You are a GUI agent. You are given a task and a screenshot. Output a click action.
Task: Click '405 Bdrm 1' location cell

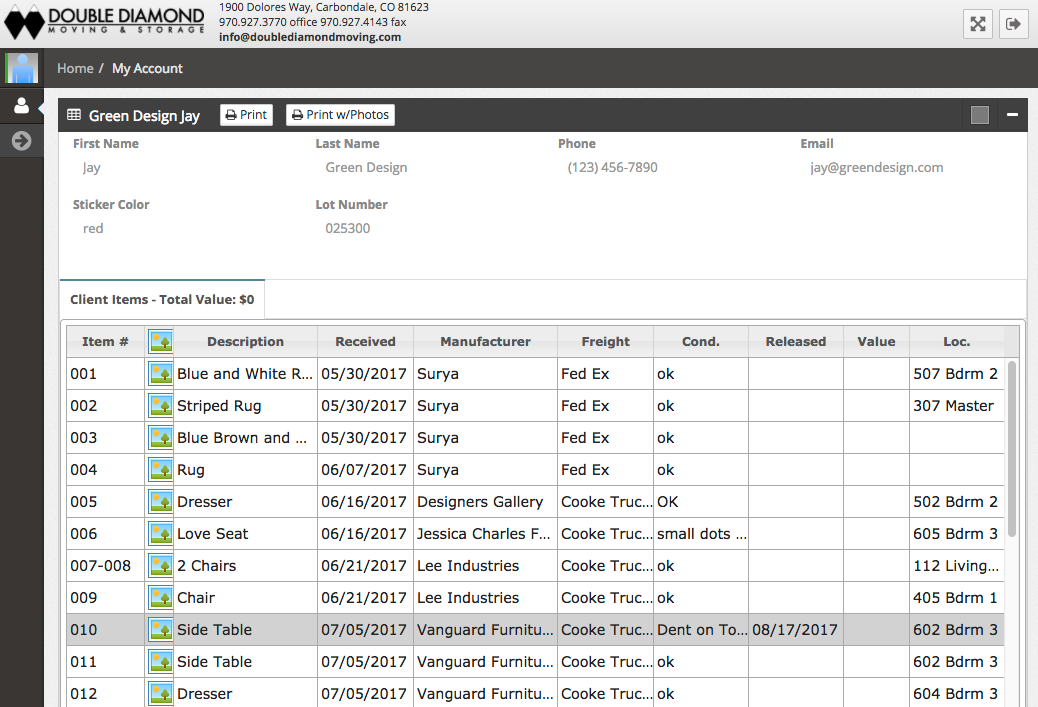pos(957,598)
